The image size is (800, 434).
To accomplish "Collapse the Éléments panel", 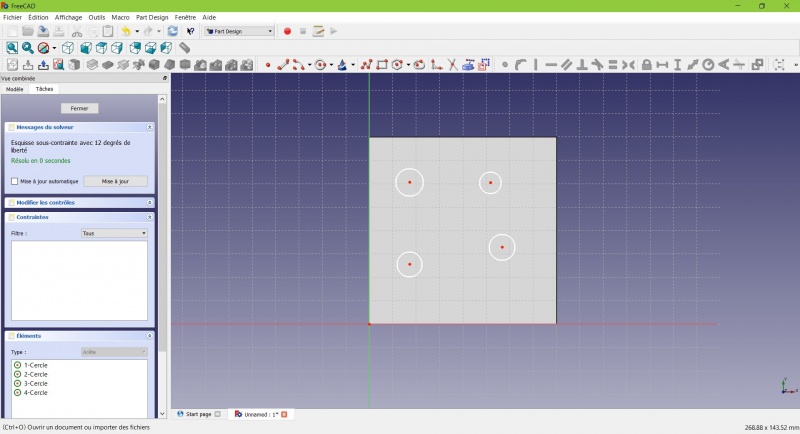I will click(149, 336).
